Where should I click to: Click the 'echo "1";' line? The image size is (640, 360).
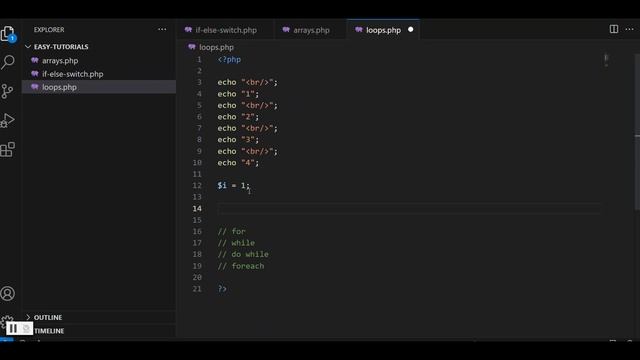point(238,94)
